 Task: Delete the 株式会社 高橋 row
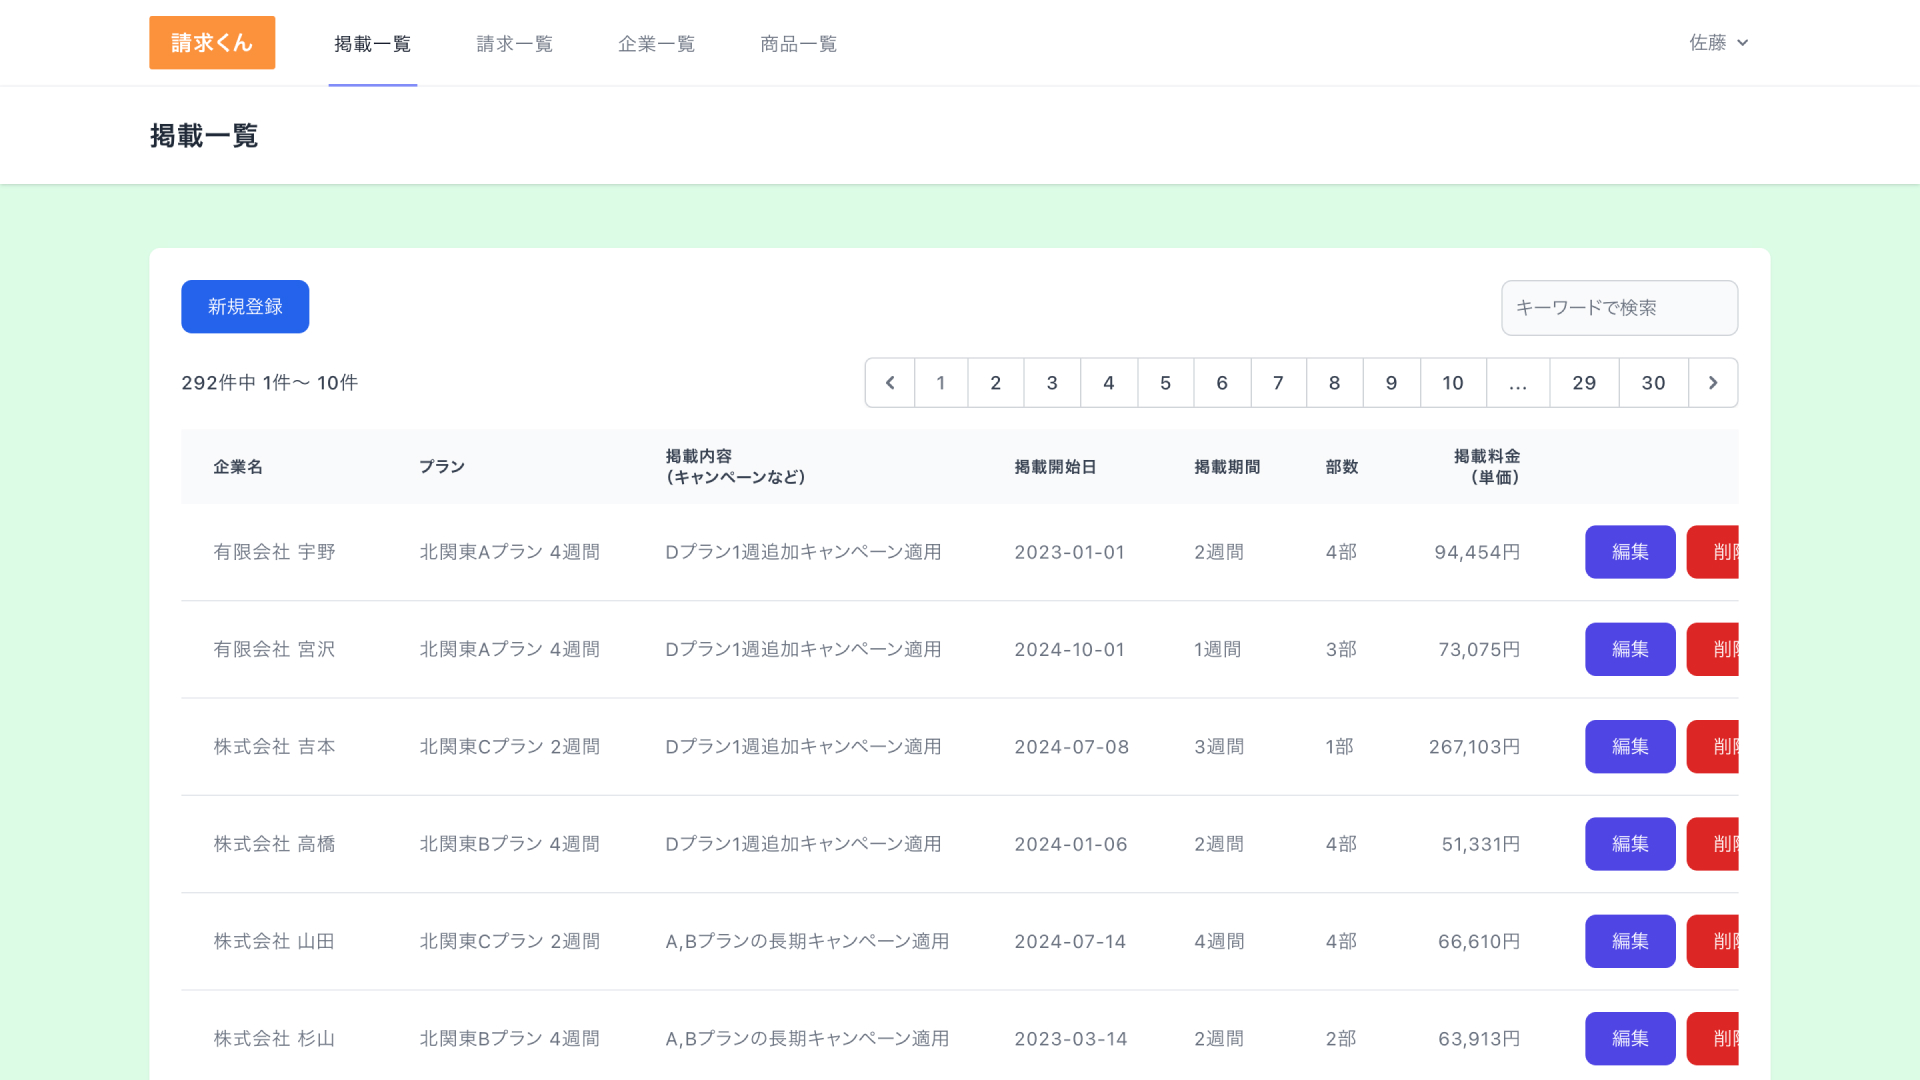[x=1713, y=844]
